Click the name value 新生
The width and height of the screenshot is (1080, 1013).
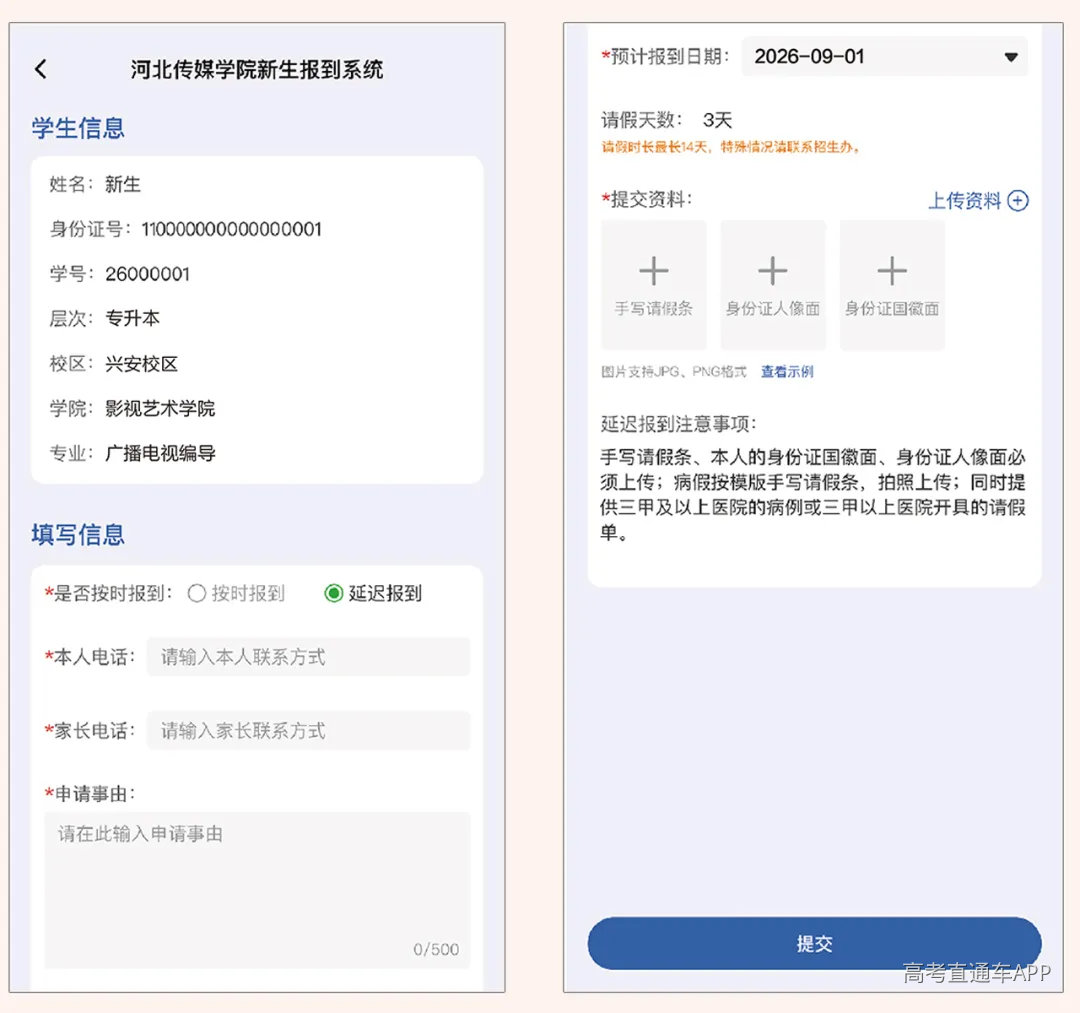(x=123, y=185)
